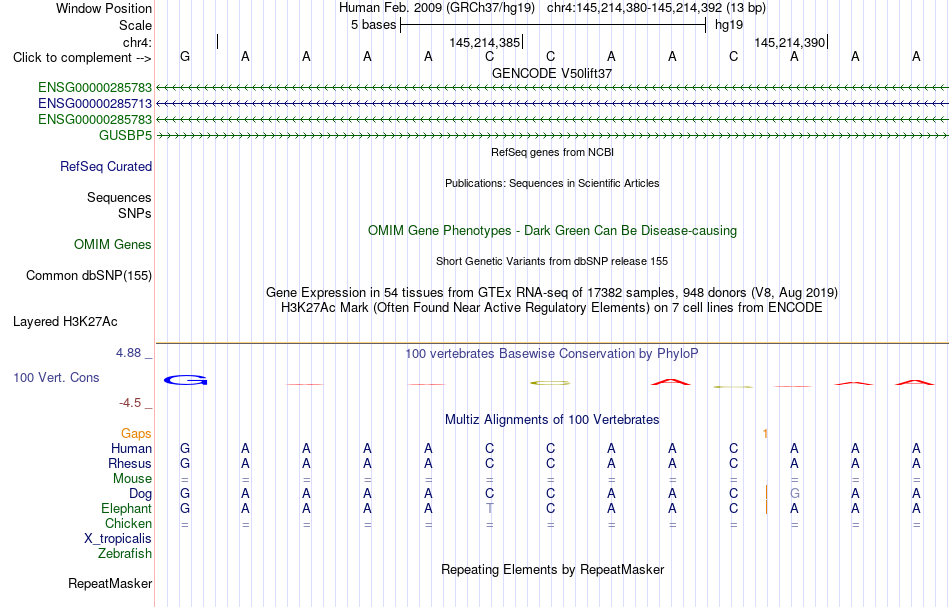The height and width of the screenshot is (607, 950).
Task: Click the blue G PhyloP conservation logo
Action: pyautogui.click(x=185, y=380)
